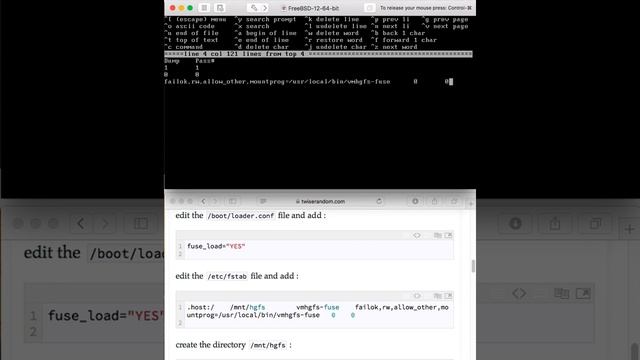This screenshot has width=640, height=360.
Task: Click sidebar icon in enlarged background Safari
Action: click(141, 223)
